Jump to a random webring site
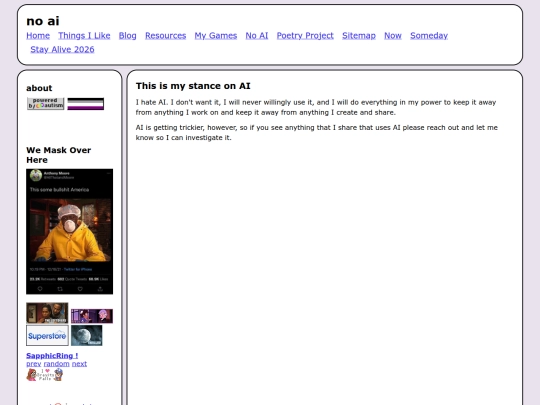This screenshot has height=405, width=540. (x=56, y=364)
